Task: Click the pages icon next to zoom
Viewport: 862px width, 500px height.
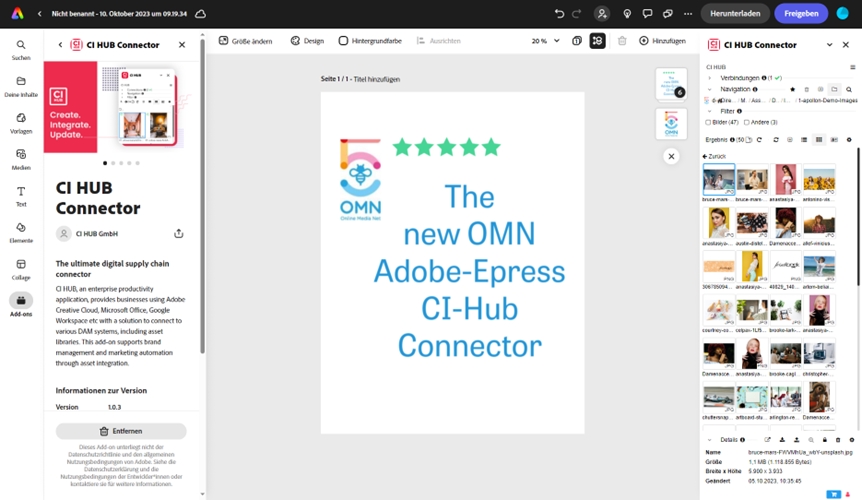Action: pyautogui.click(x=577, y=41)
